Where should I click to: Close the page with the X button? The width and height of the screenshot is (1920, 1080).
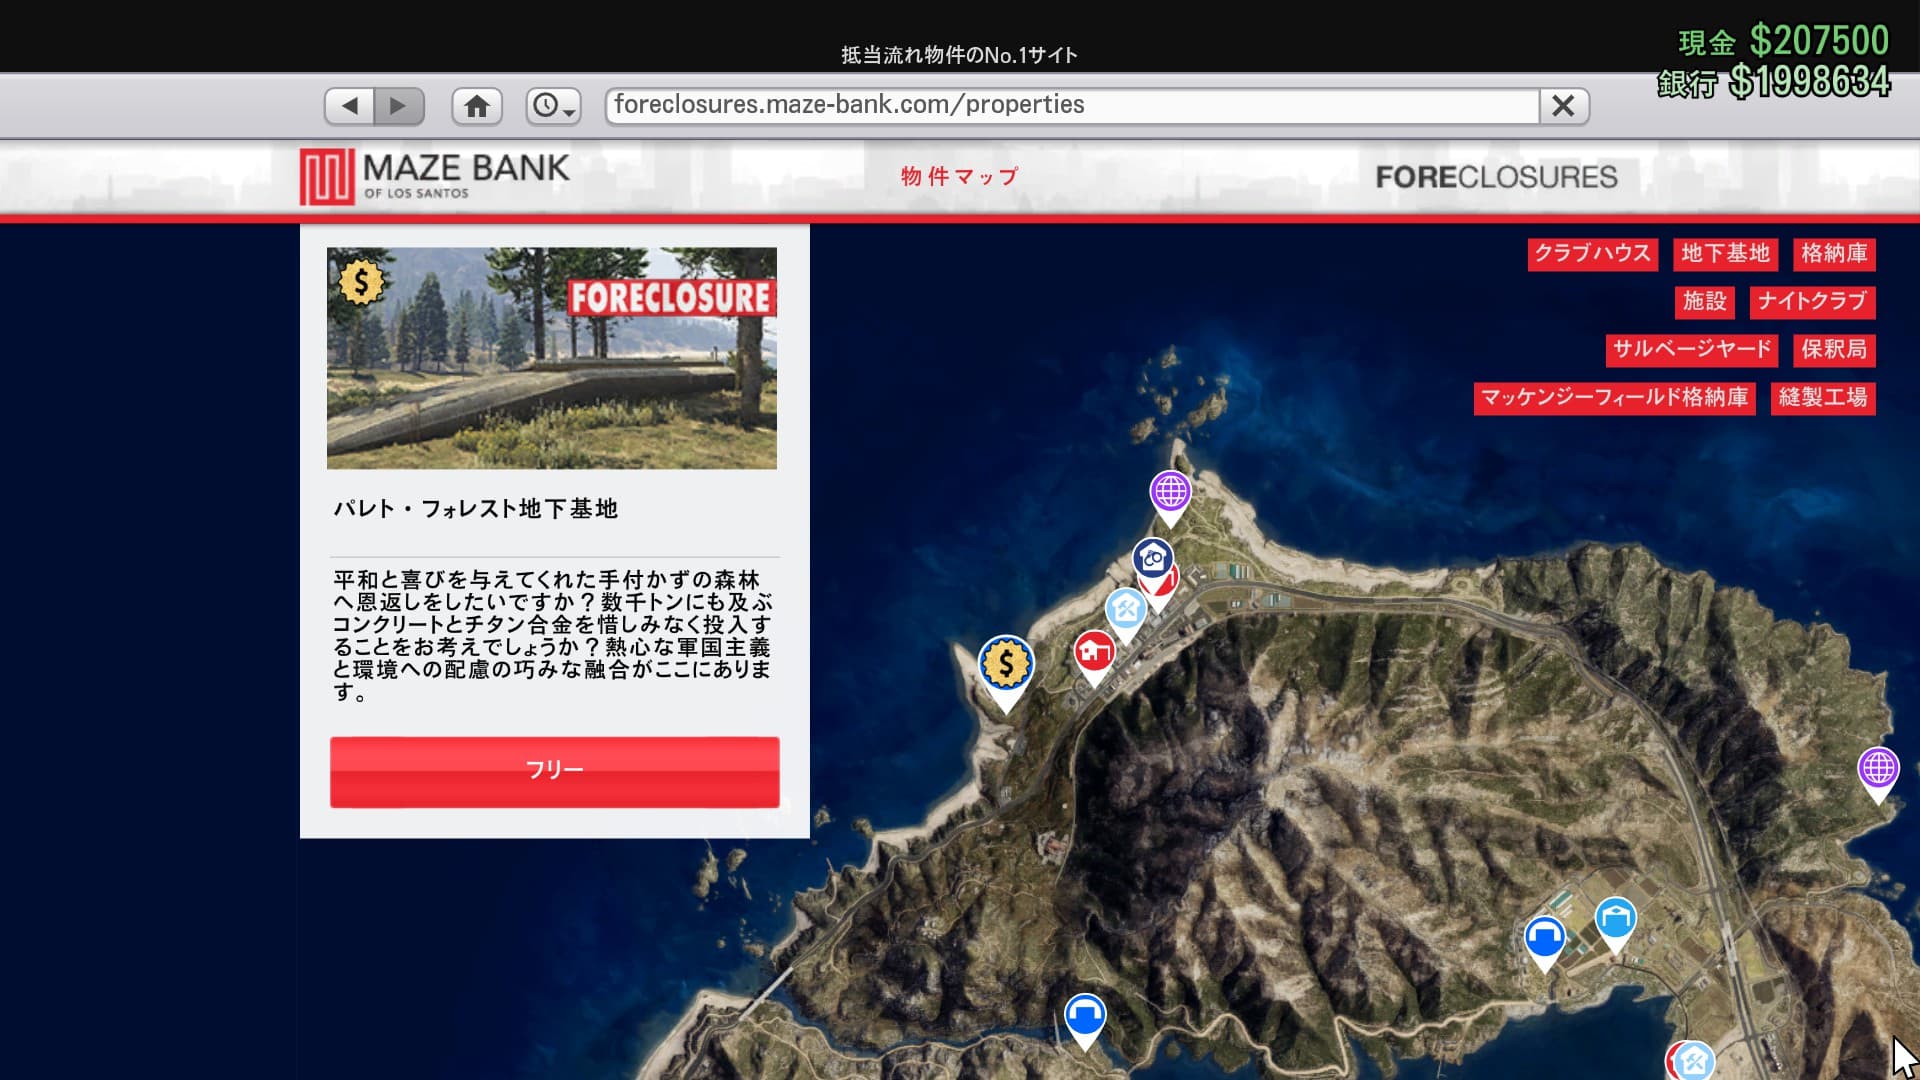click(x=1563, y=106)
